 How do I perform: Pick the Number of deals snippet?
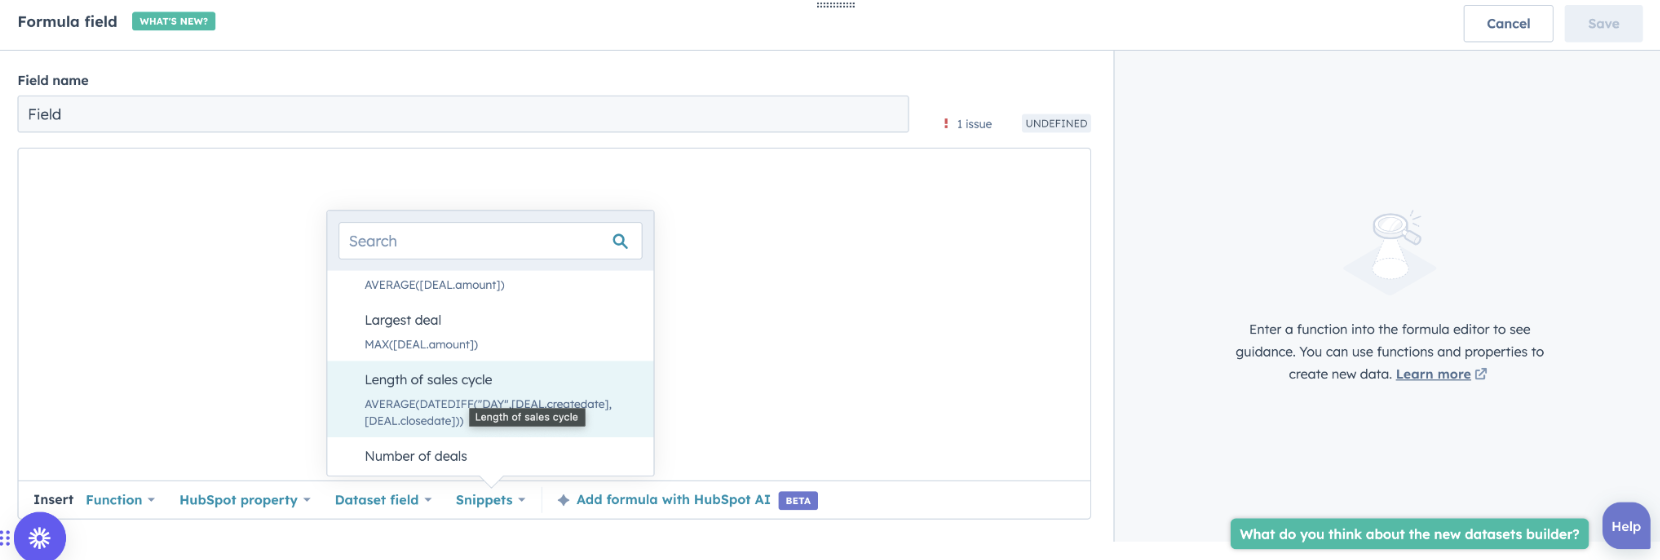point(490,456)
